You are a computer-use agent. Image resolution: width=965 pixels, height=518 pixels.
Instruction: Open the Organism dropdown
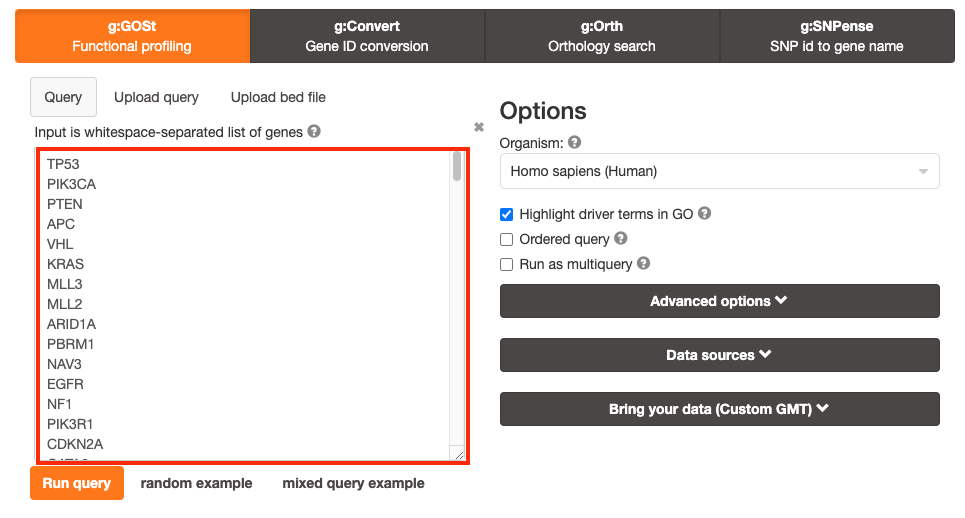719,171
